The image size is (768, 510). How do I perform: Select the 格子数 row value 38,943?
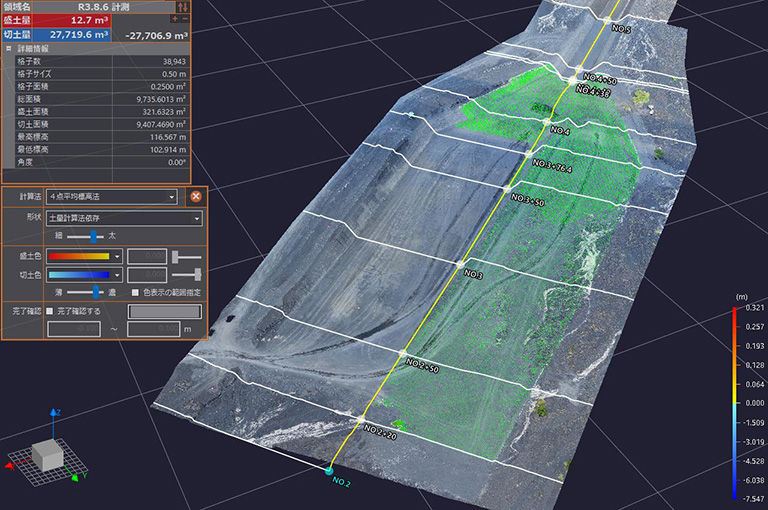(174, 61)
